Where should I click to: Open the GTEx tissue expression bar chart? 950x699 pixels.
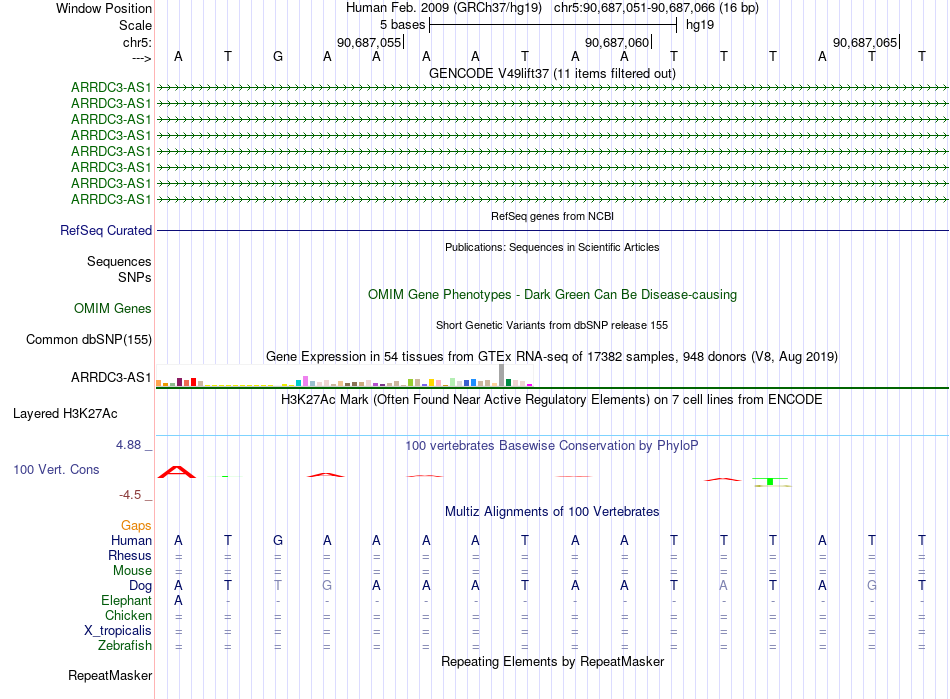coord(344,376)
